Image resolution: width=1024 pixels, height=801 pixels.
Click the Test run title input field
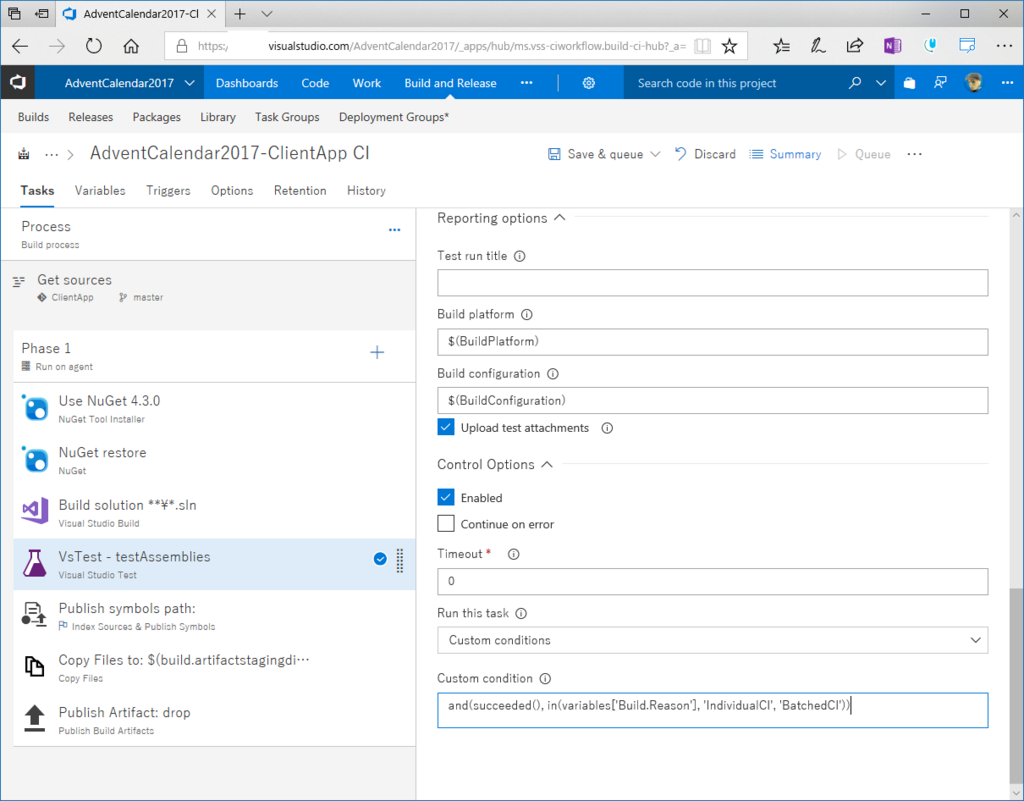[x=712, y=283]
